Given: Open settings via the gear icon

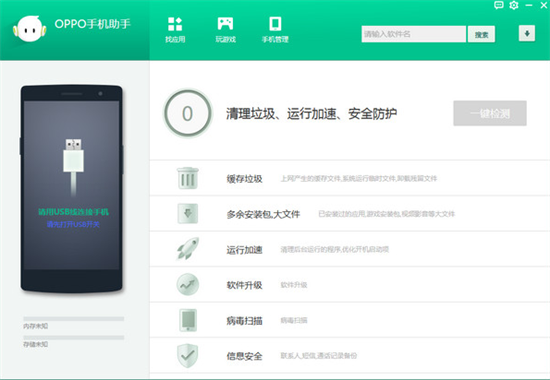Looking at the screenshot, I should coord(514,5).
